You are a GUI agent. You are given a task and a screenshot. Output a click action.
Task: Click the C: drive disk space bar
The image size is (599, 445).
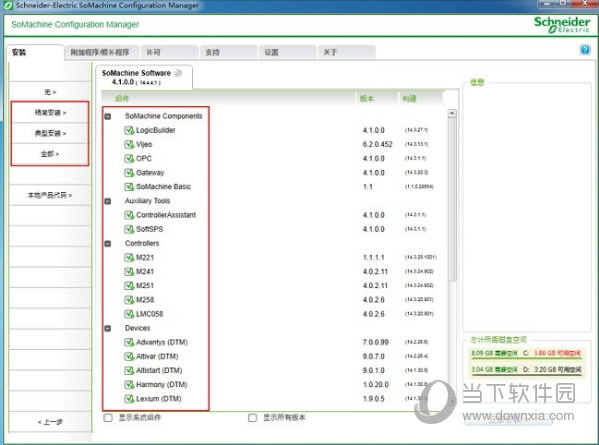coord(526,354)
